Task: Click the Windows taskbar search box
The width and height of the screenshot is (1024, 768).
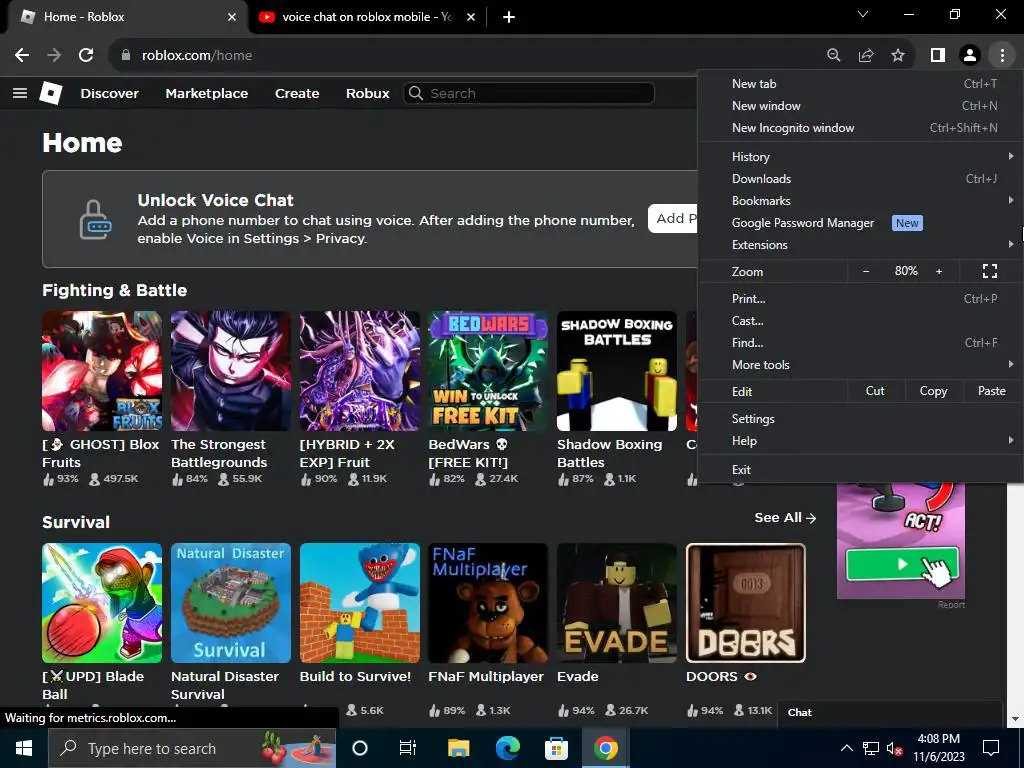Action: pos(192,748)
